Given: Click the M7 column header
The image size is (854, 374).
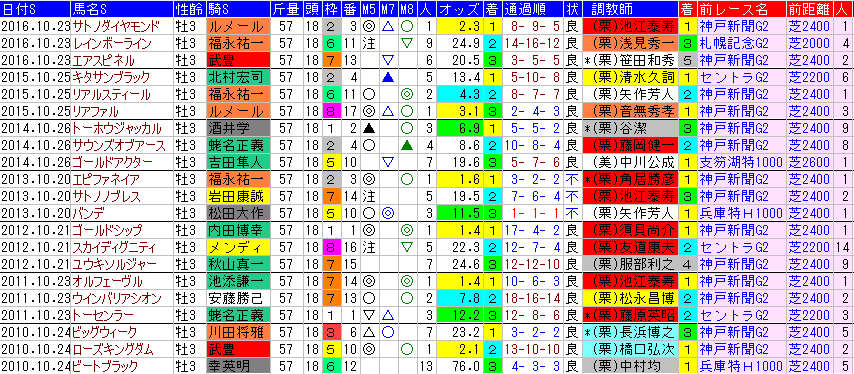Looking at the screenshot, I should (388, 9).
